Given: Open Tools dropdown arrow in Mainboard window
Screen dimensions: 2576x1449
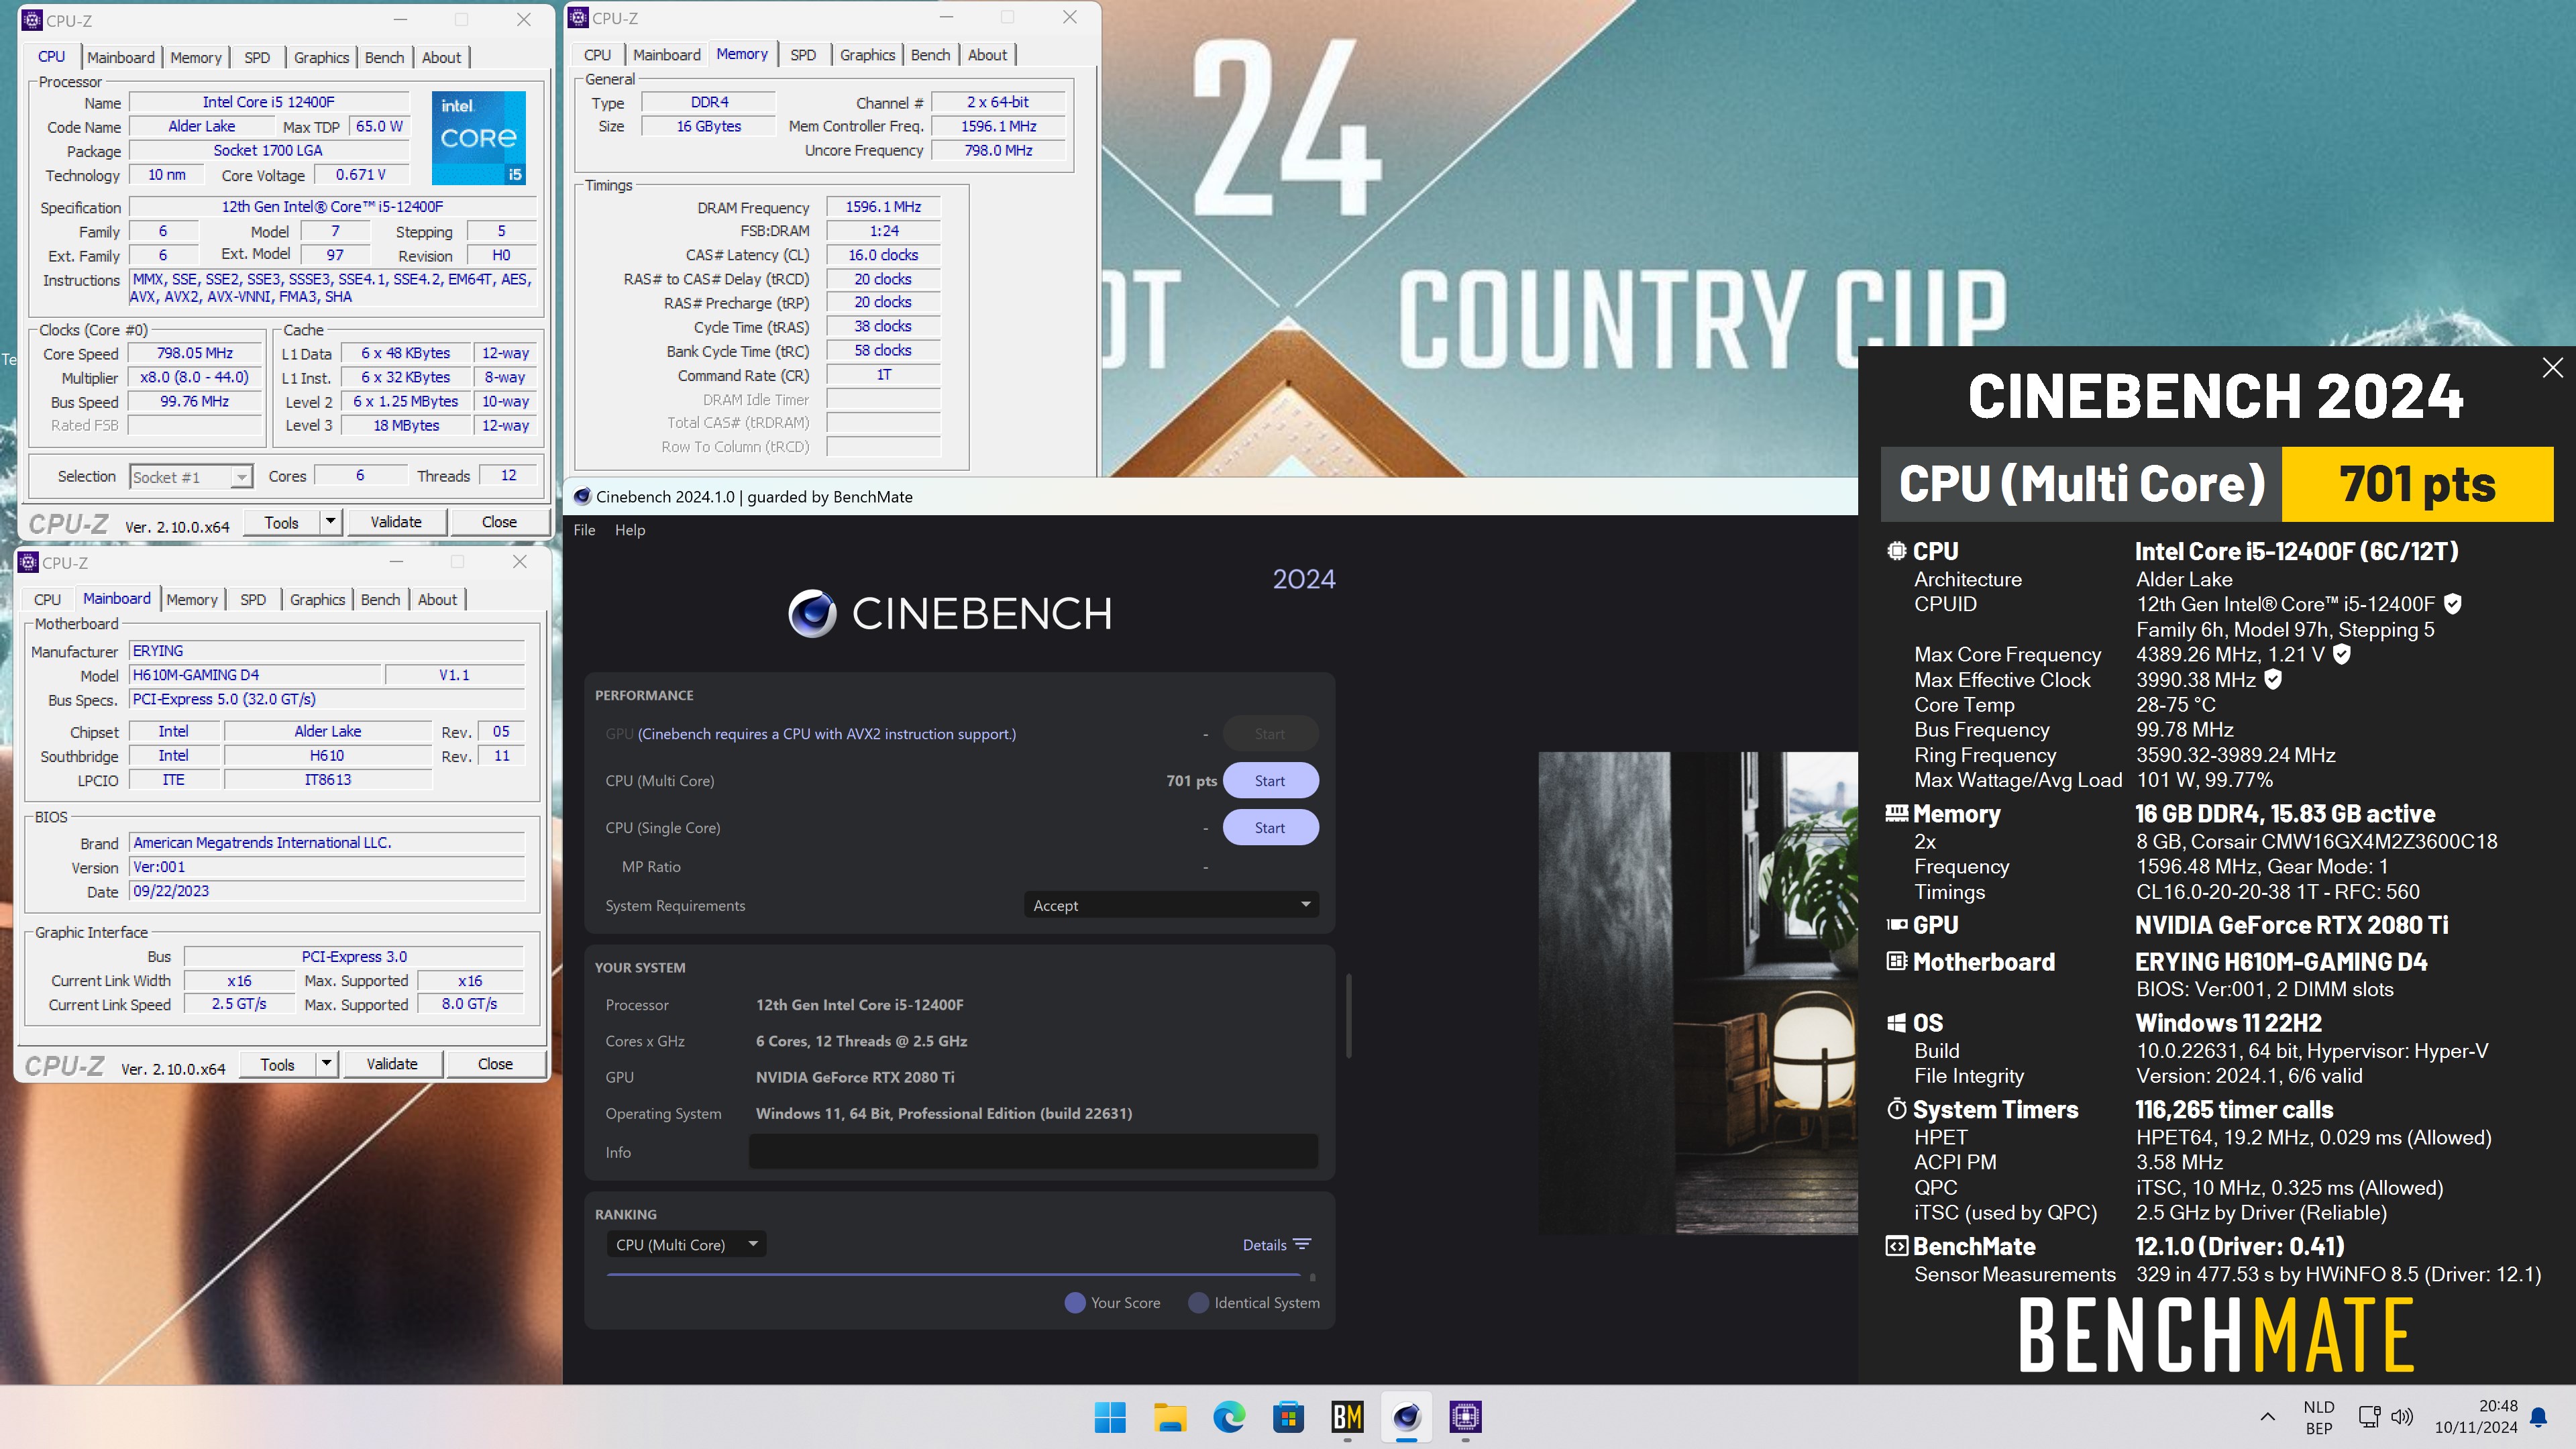Looking at the screenshot, I should (327, 1064).
